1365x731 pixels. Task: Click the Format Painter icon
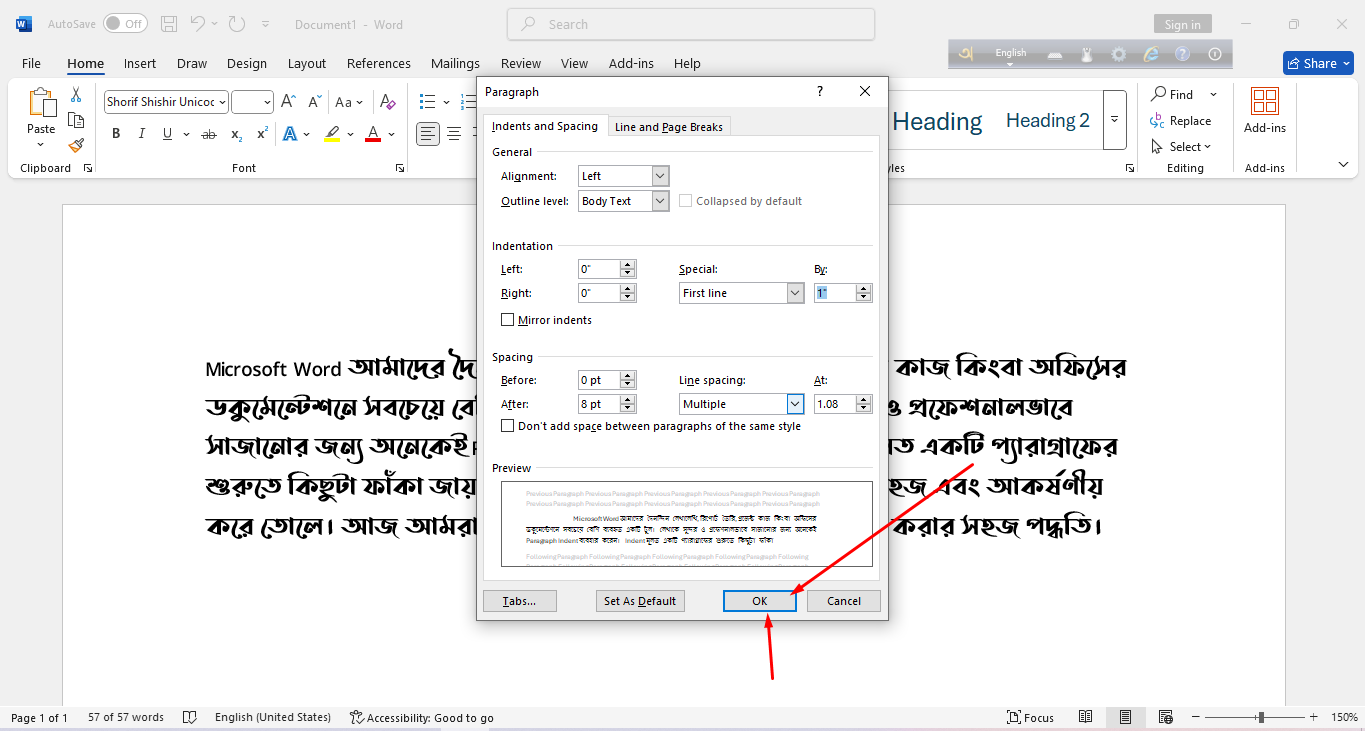76,146
